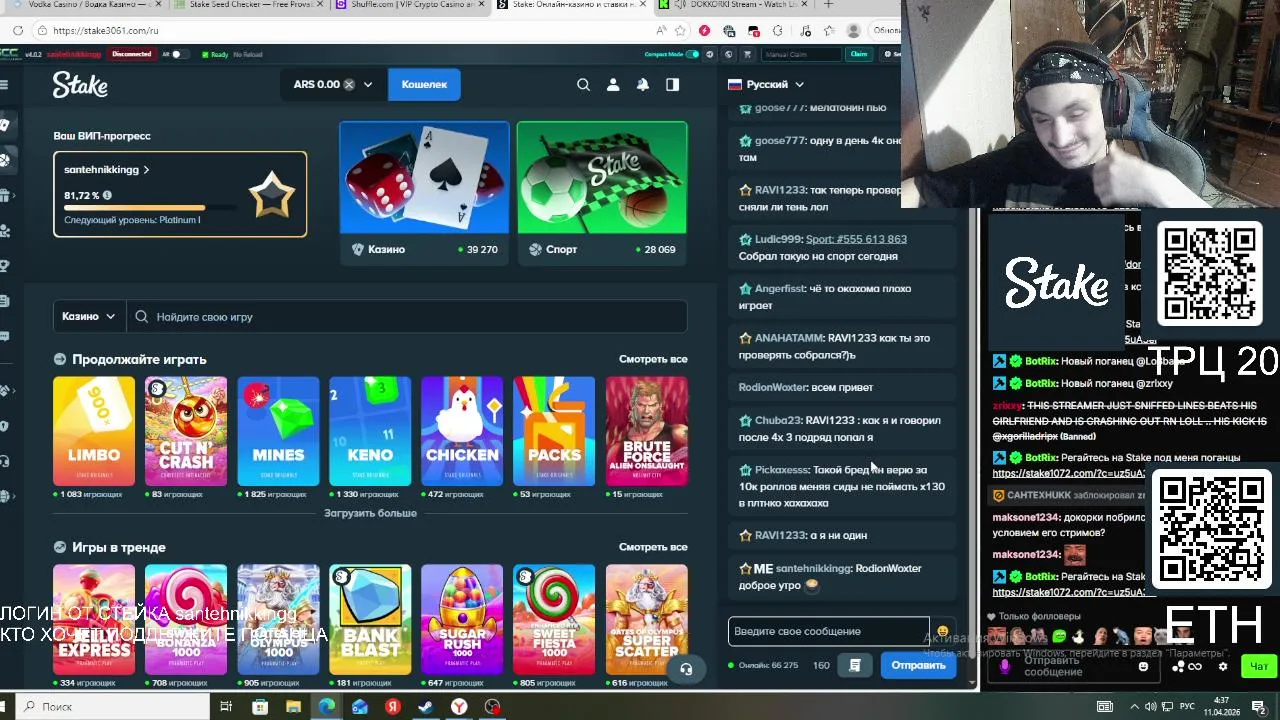Open the new browser tab button
Viewport: 1280px width, 720px height.
[x=828, y=5]
